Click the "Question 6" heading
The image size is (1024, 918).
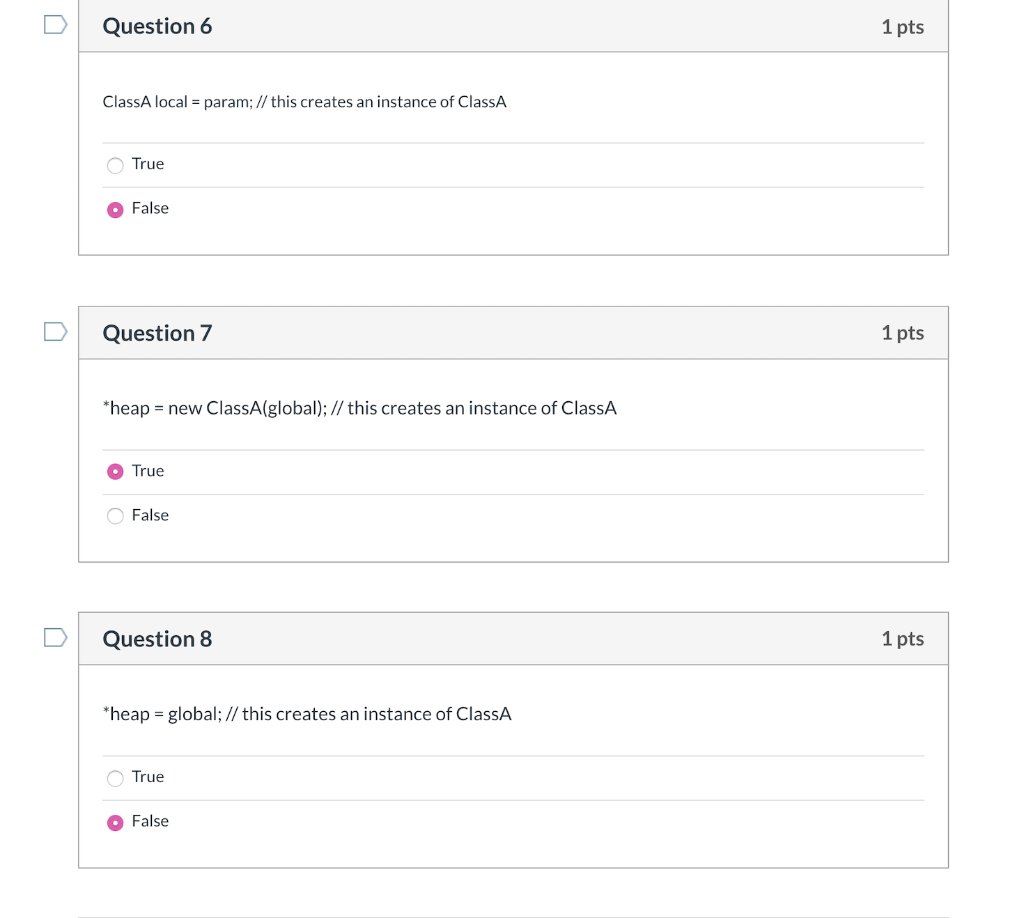tap(157, 27)
